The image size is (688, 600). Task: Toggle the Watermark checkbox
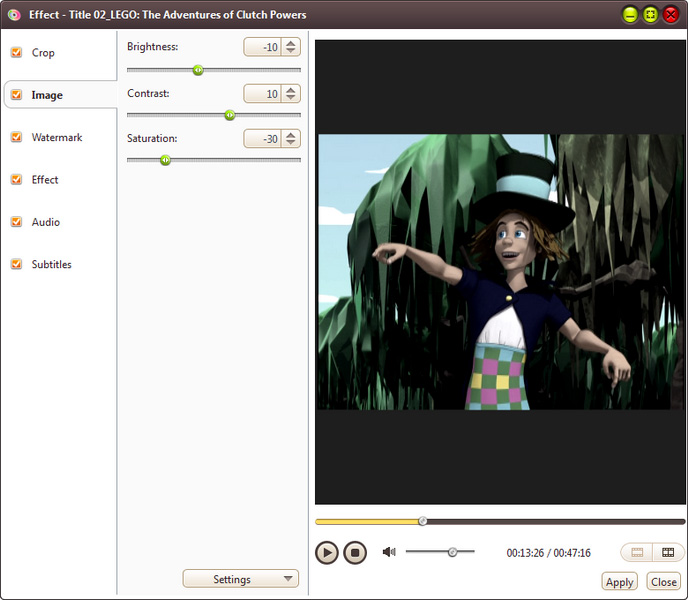[16, 138]
